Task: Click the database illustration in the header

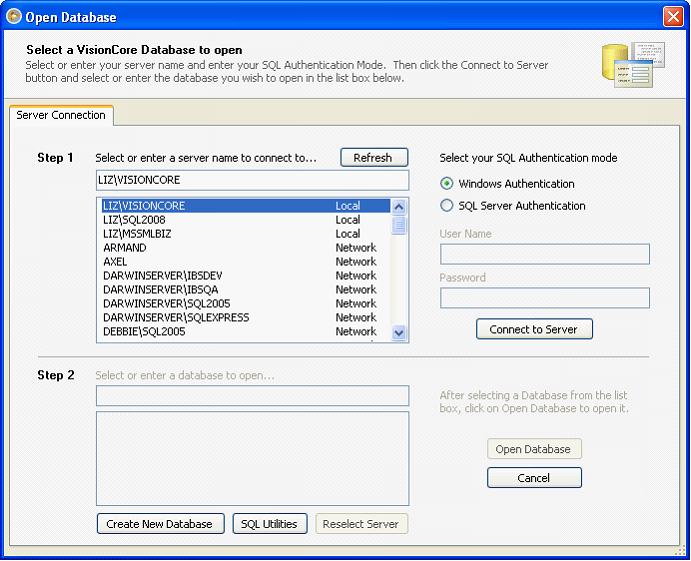Action: coord(633,65)
